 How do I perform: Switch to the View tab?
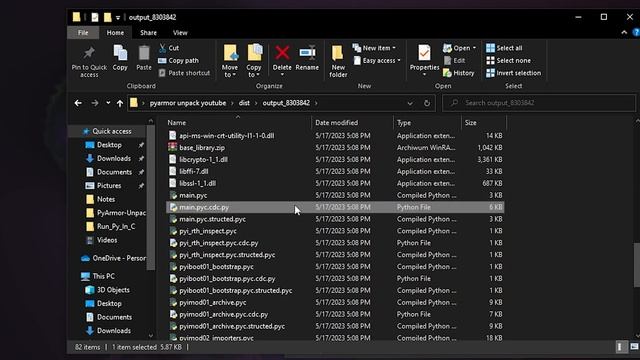180,33
